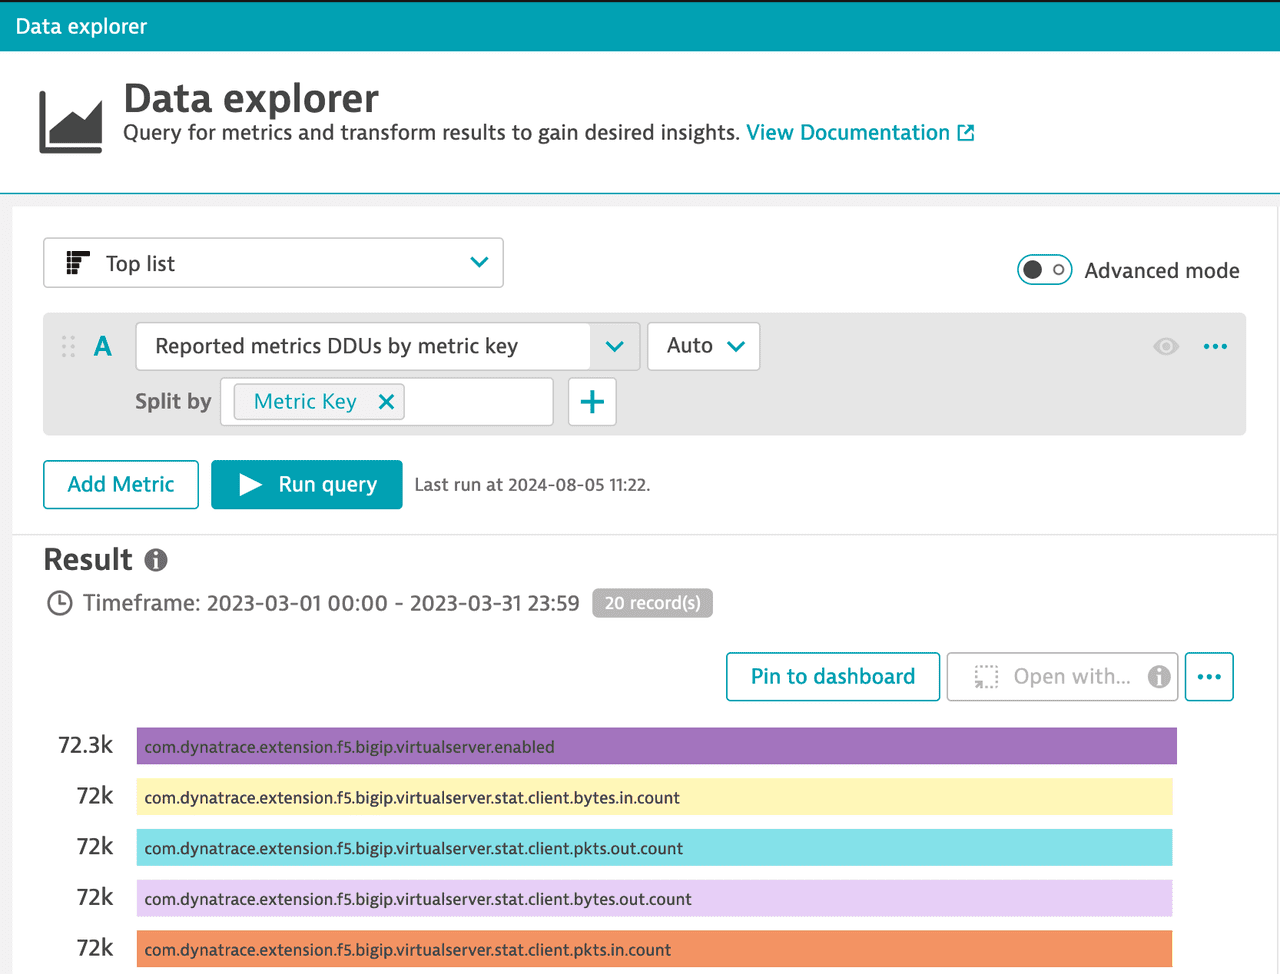Select the orange client.pkts.in.count bar

[655, 949]
